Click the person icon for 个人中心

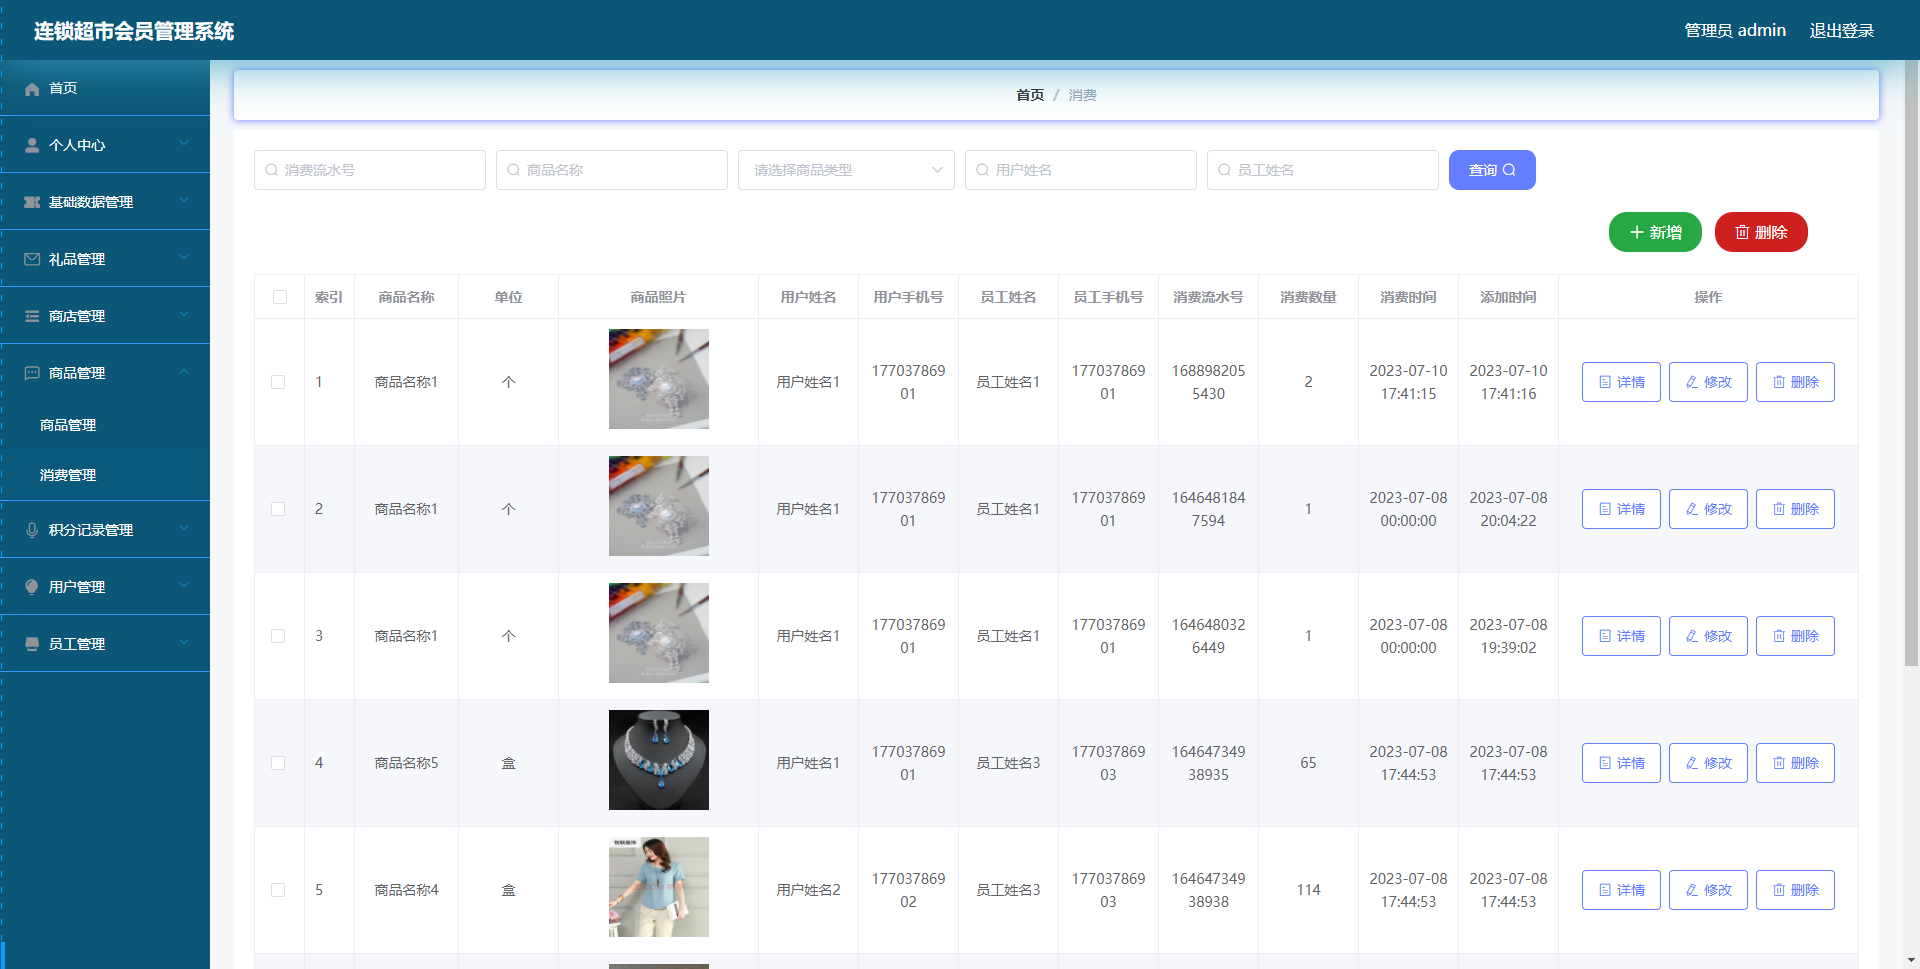32,146
